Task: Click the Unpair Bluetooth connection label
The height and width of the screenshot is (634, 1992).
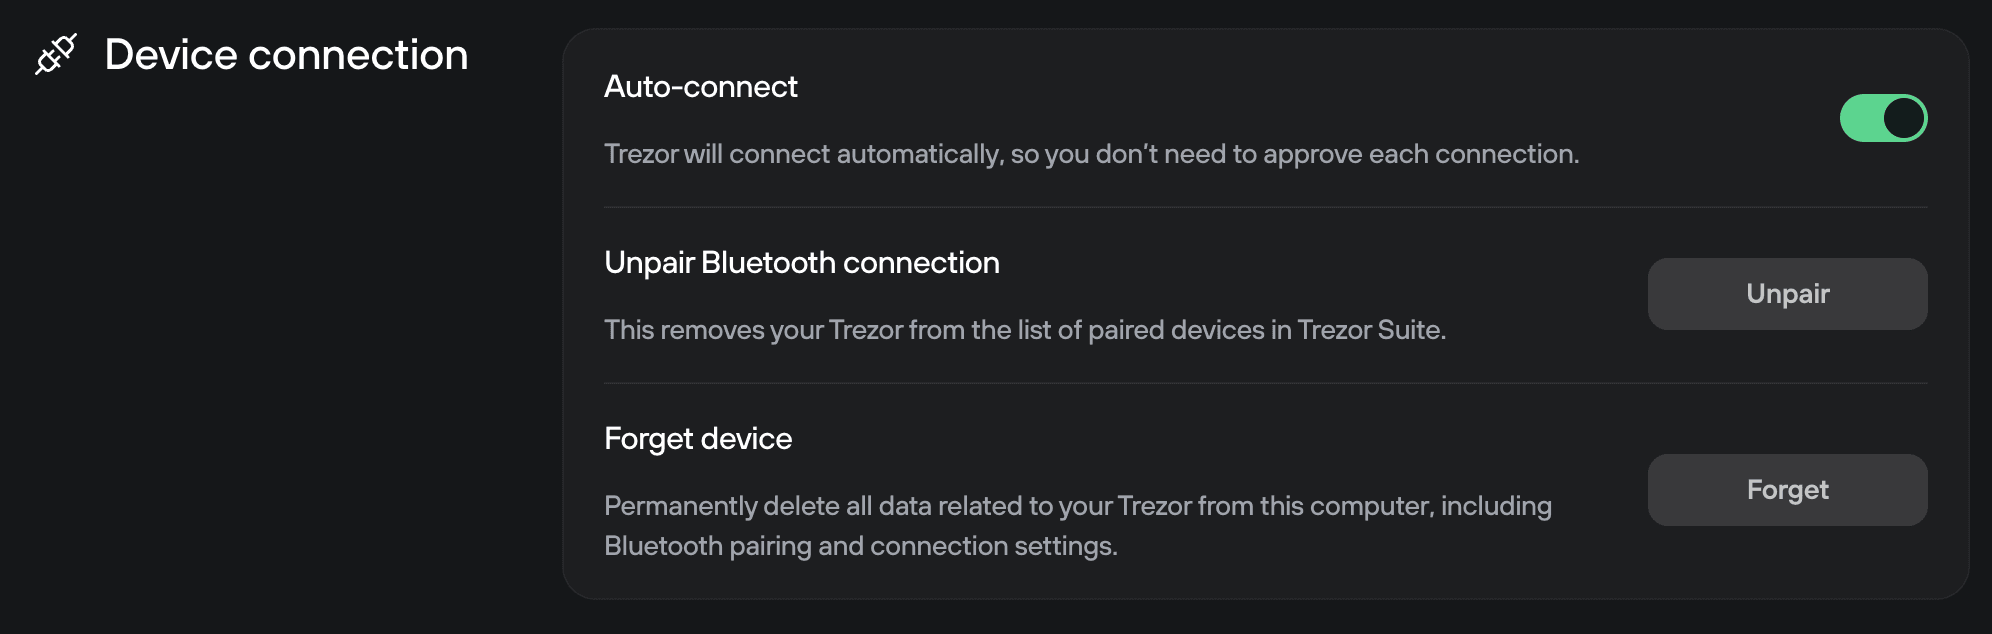Action: (802, 263)
